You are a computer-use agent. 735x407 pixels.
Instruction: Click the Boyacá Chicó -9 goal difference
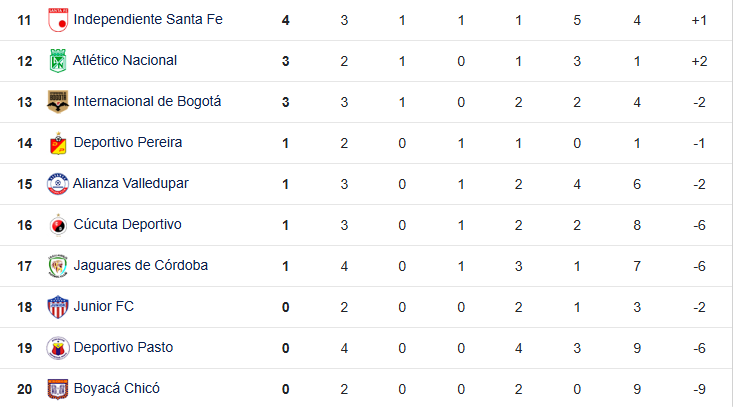tap(699, 389)
